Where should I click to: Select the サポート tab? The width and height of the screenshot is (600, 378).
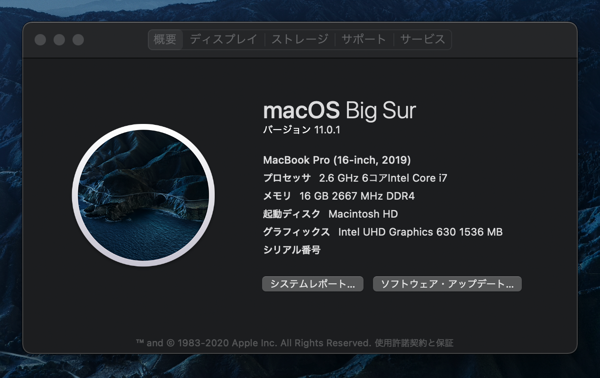click(364, 39)
